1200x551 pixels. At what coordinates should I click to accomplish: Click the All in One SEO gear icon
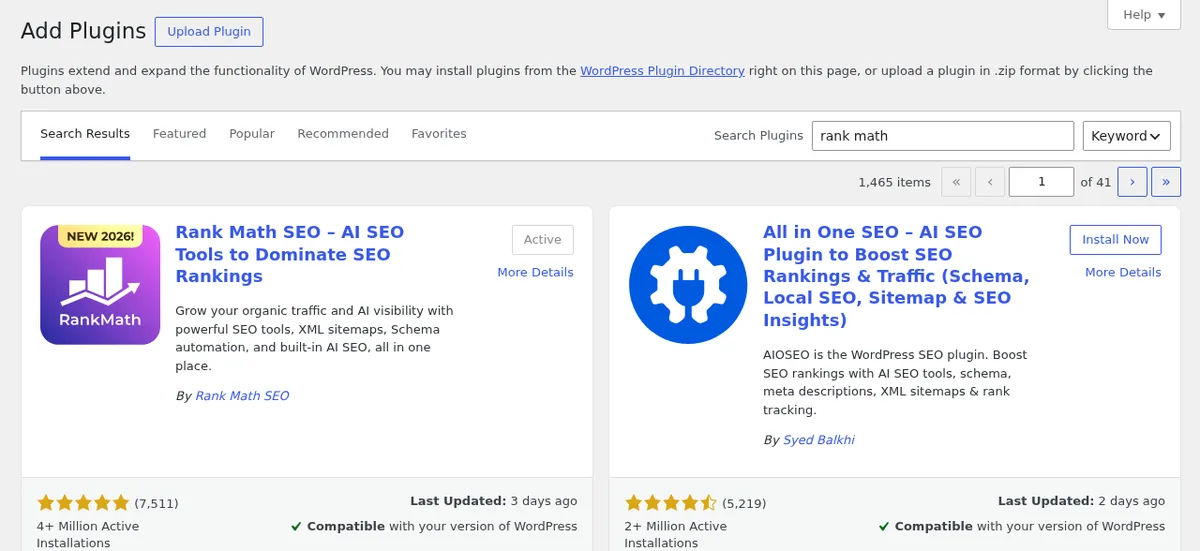pyautogui.click(x=688, y=285)
